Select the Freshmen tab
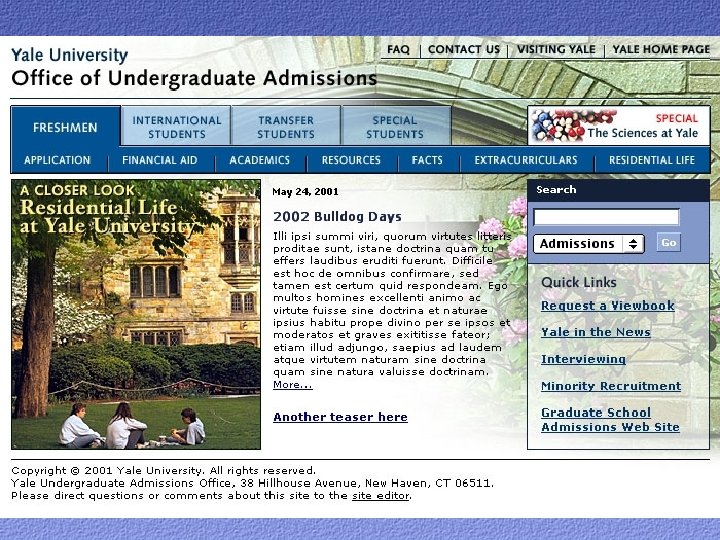The width and height of the screenshot is (720, 540). click(x=66, y=127)
